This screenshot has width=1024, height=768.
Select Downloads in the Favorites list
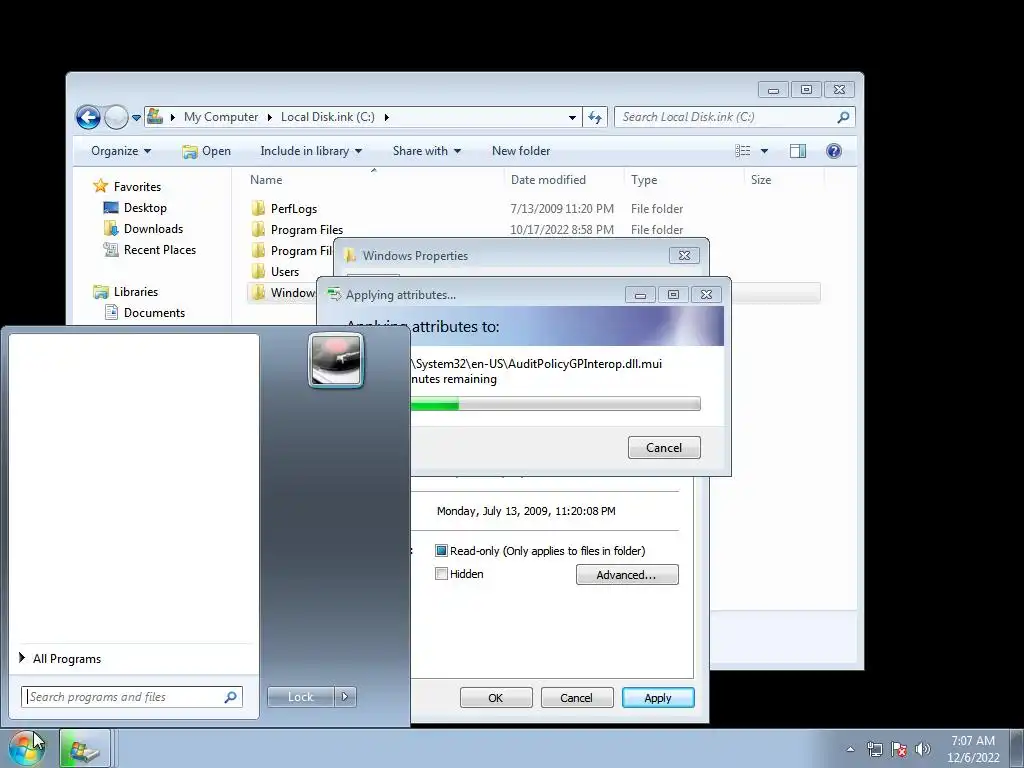pyautogui.click(x=143, y=229)
